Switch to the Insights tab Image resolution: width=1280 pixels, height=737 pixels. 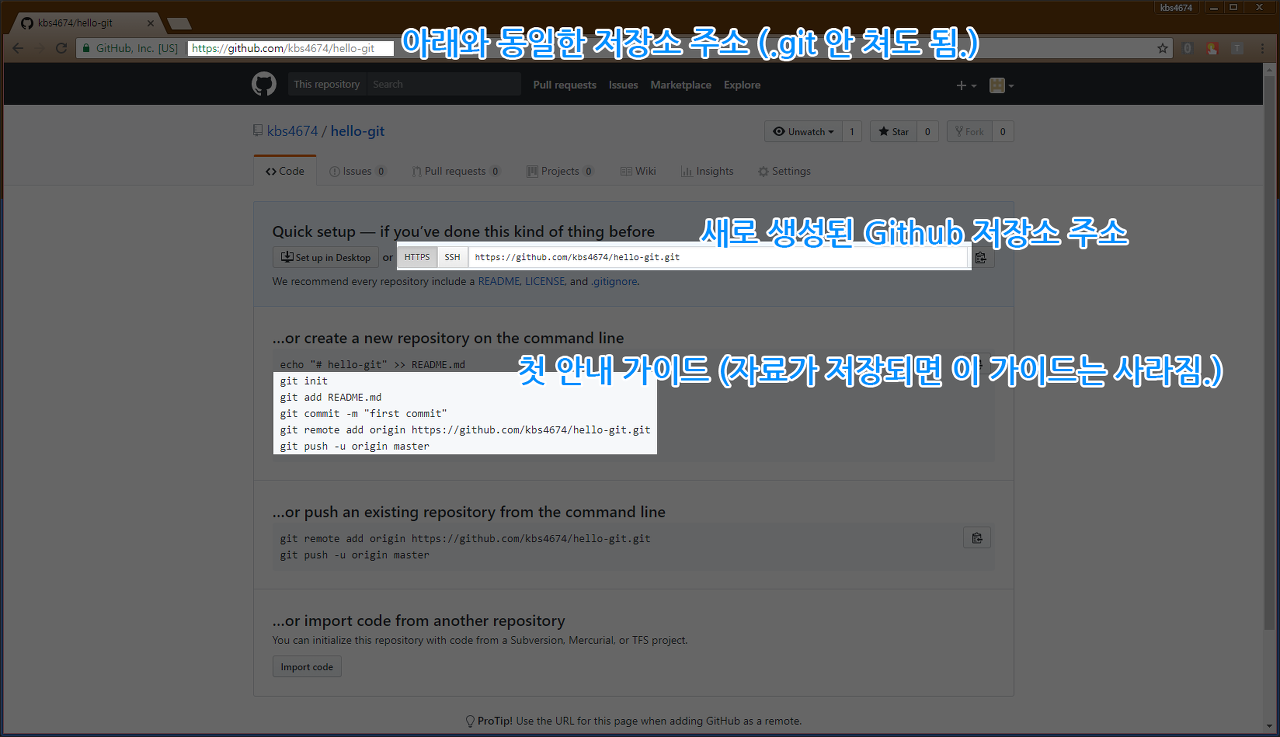point(707,171)
